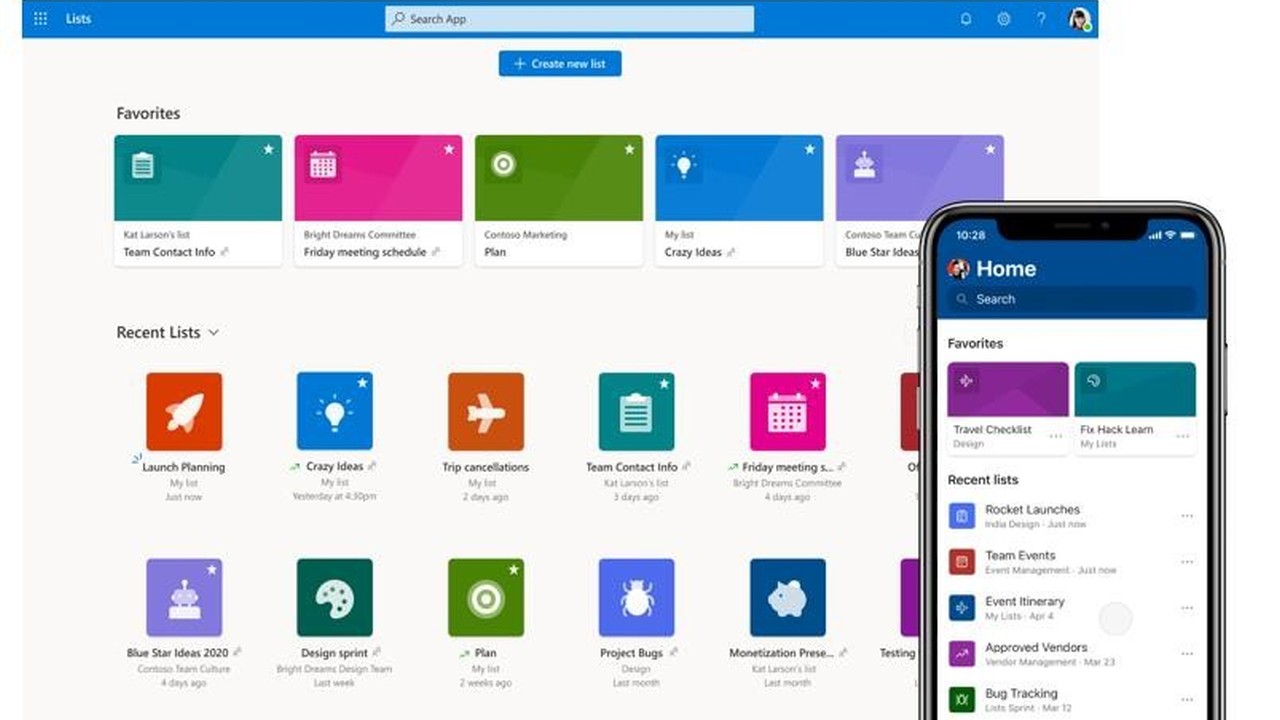Open the notifications bell
The height and width of the screenshot is (720, 1280).
[966, 19]
